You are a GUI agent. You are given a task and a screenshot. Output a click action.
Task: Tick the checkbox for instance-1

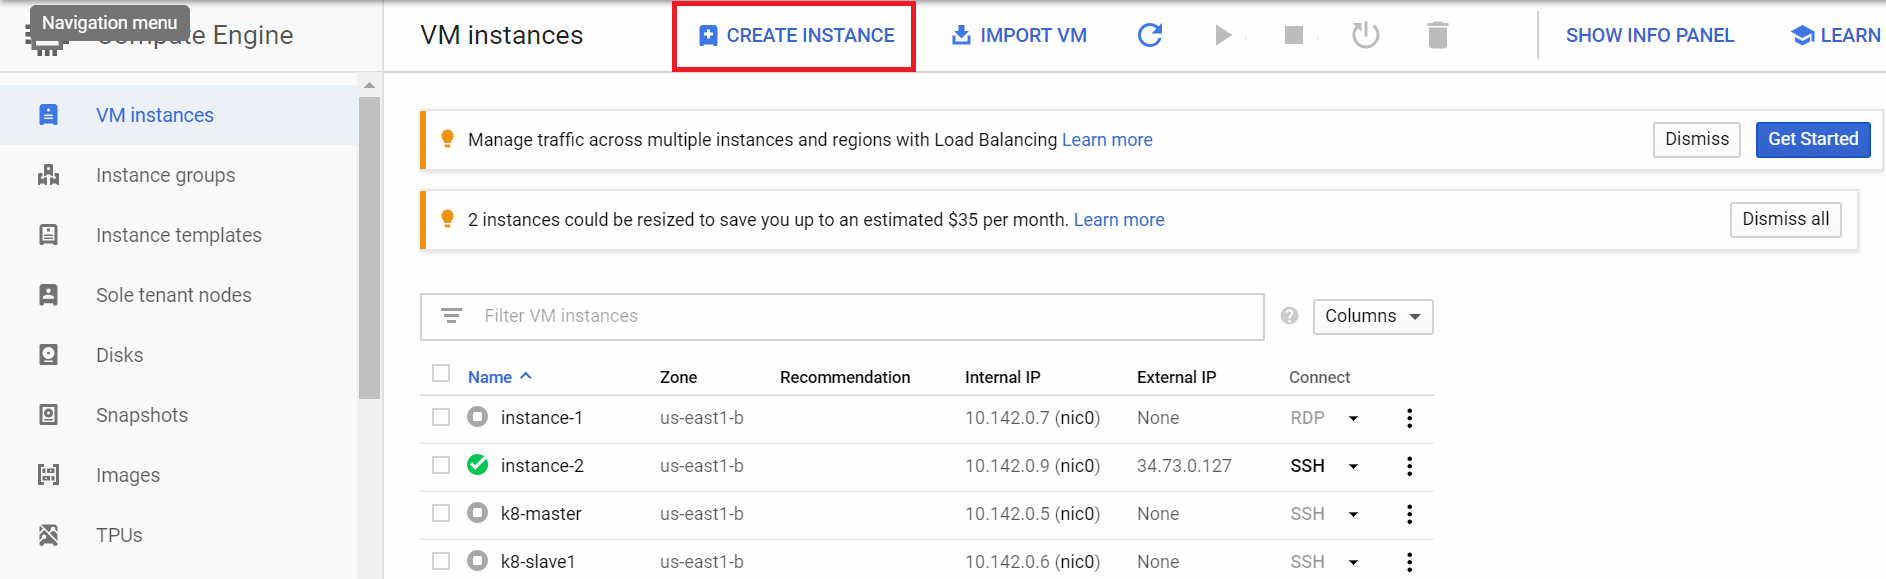441,417
